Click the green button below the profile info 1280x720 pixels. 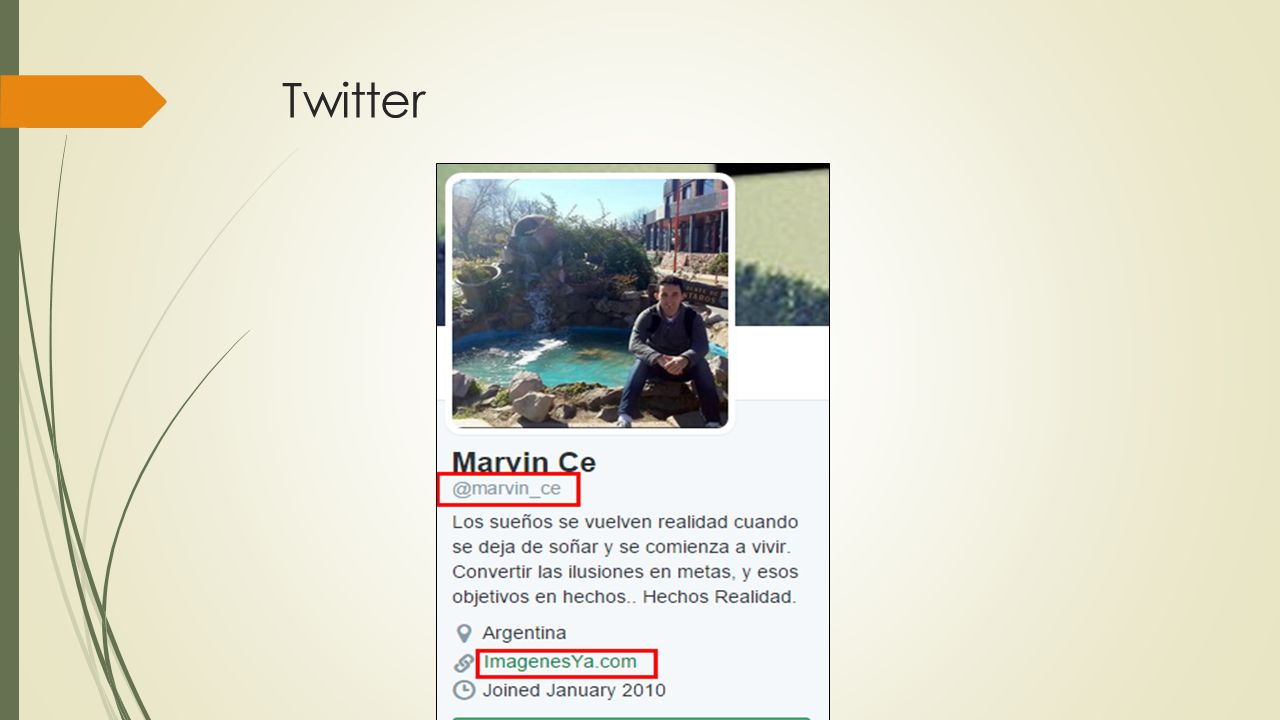[x=631, y=717]
